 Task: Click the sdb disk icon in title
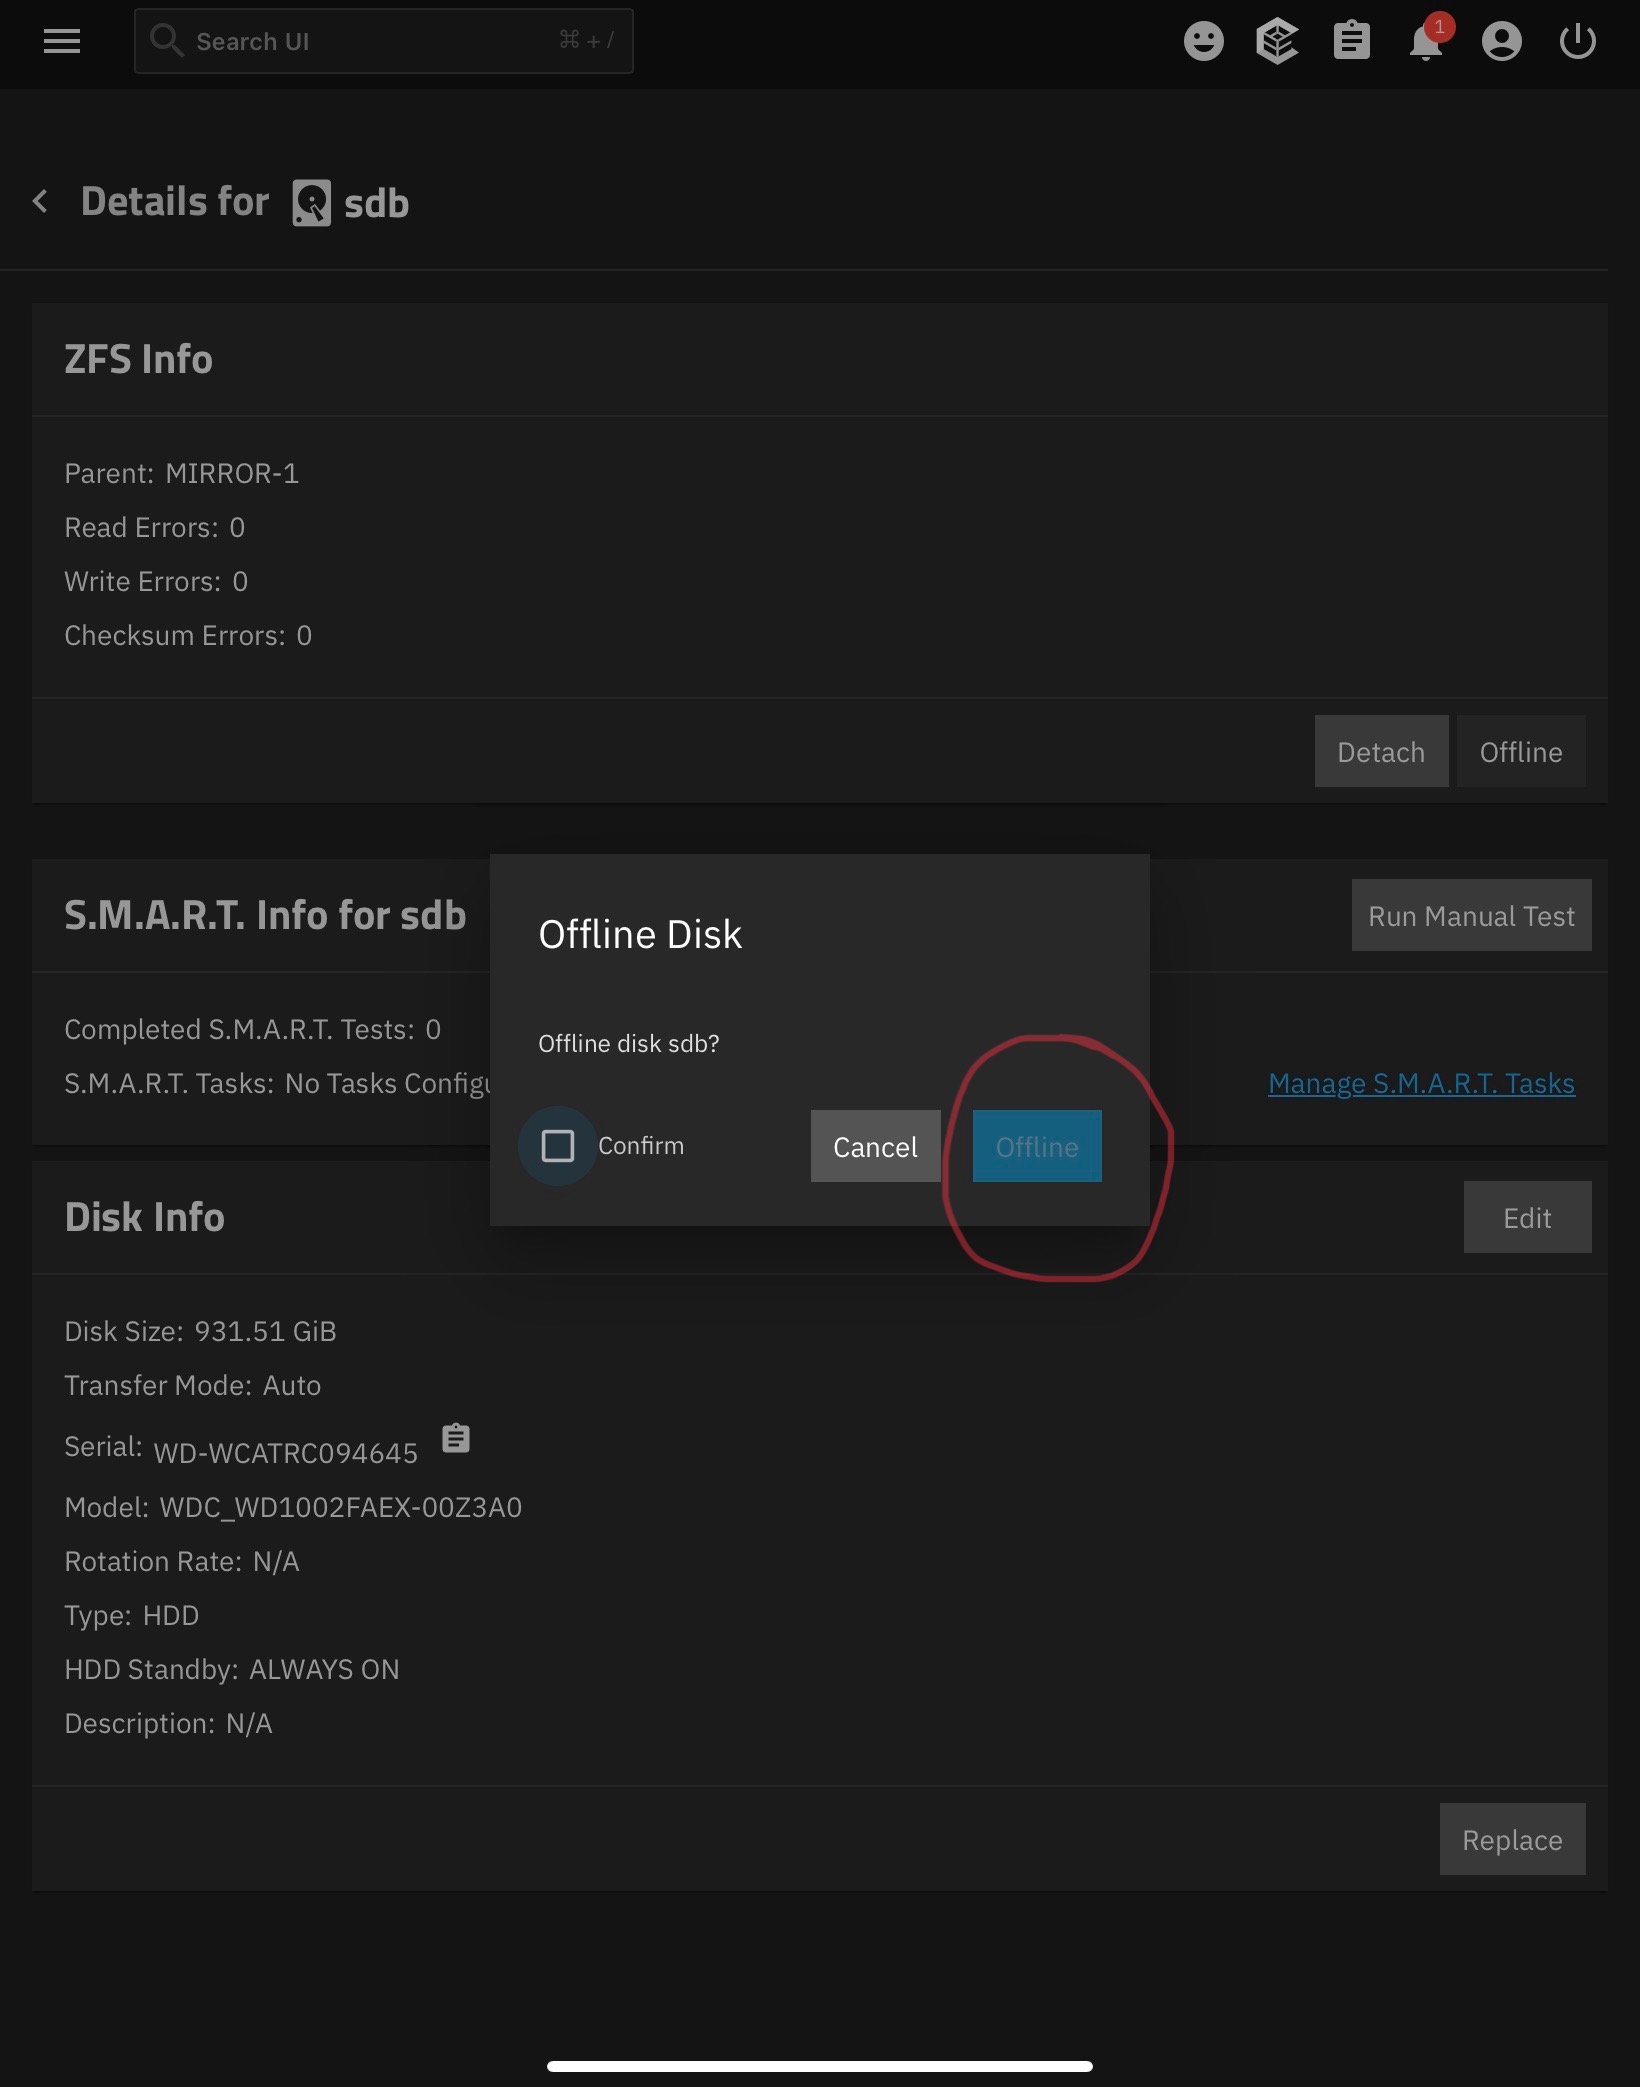312,203
